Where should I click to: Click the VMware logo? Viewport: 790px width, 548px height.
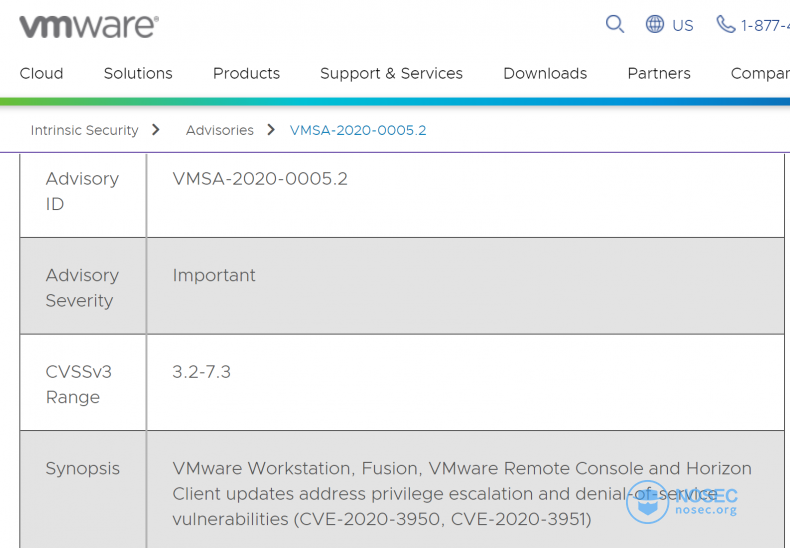89,26
